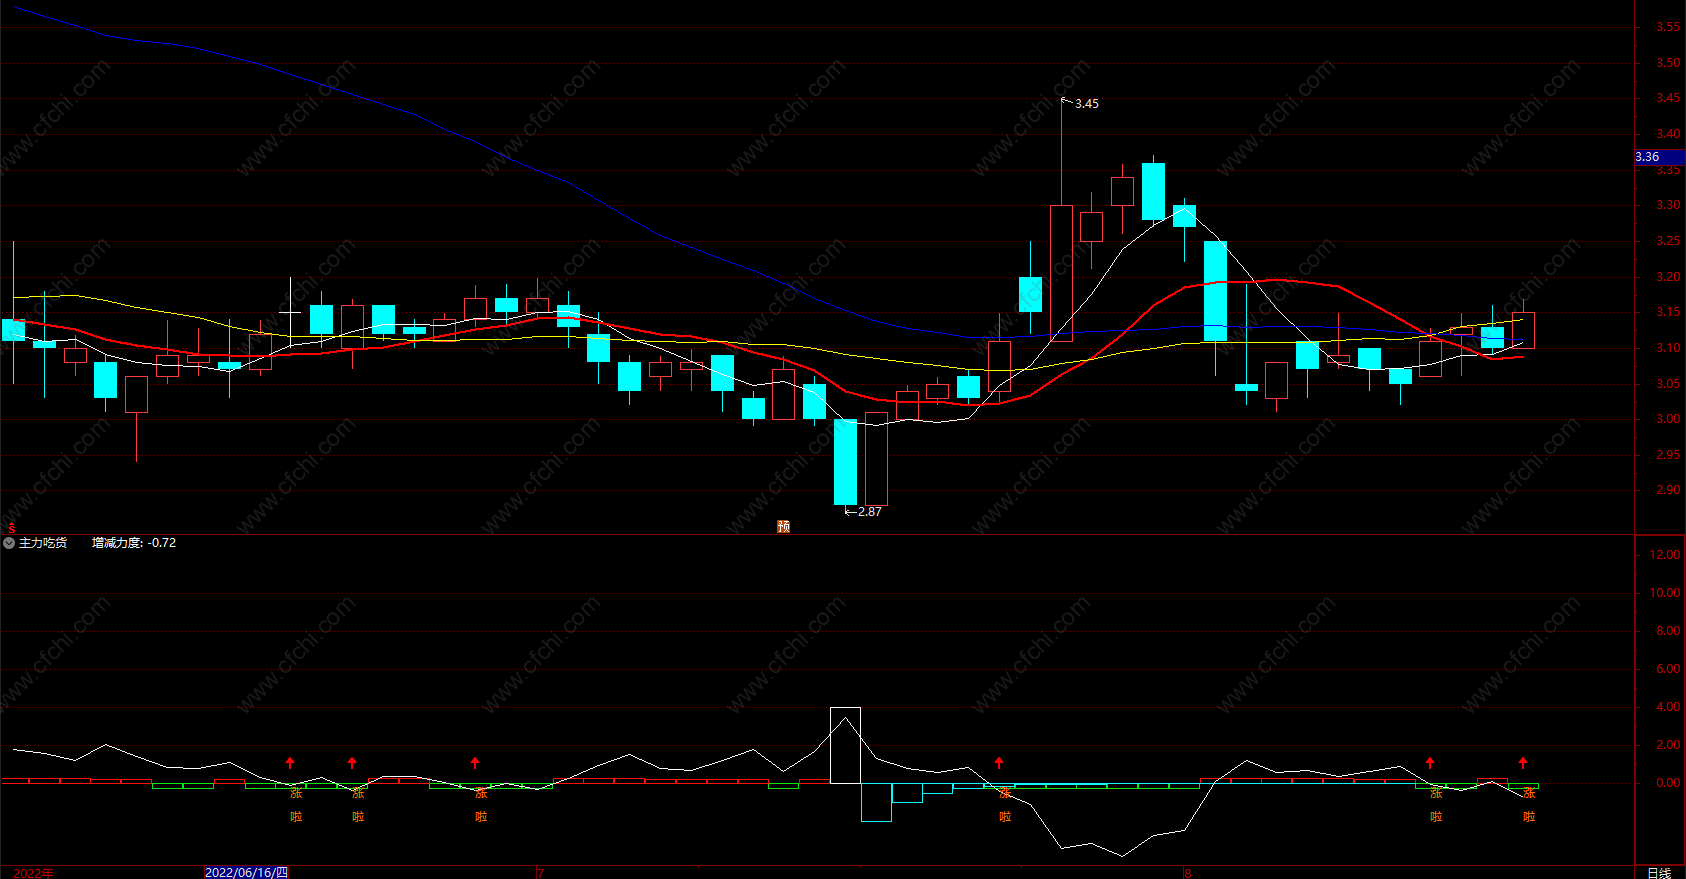
Task: Click the 增减力度: -0.72 readout
Action: (x=134, y=543)
